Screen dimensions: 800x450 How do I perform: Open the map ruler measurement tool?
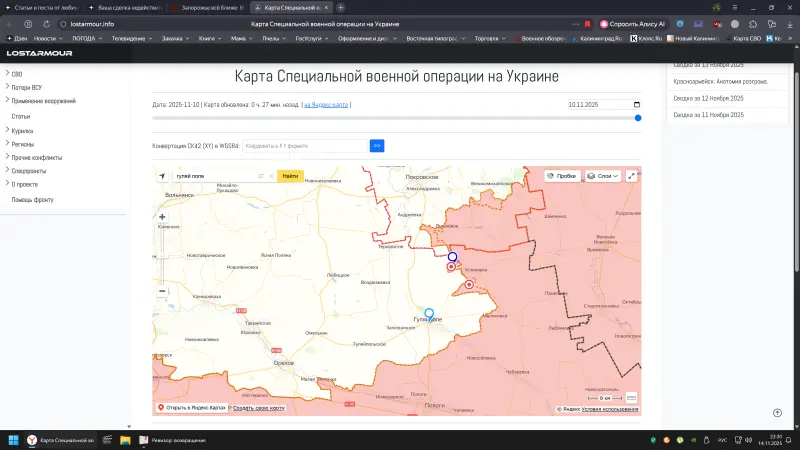631,397
